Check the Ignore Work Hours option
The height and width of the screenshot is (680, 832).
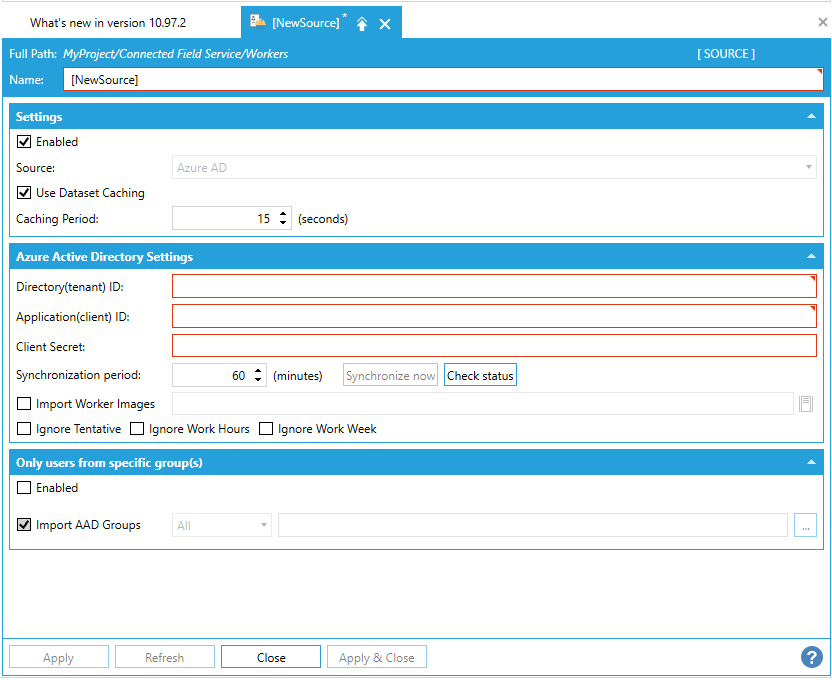[x=138, y=429]
